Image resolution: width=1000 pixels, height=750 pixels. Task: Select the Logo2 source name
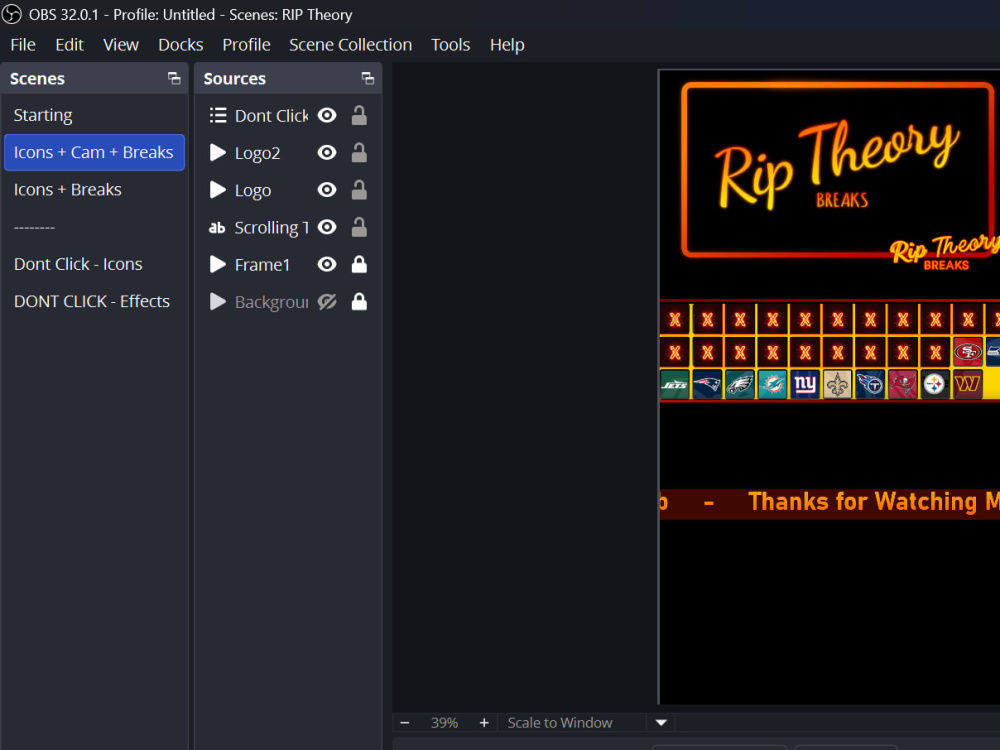pyautogui.click(x=257, y=154)
